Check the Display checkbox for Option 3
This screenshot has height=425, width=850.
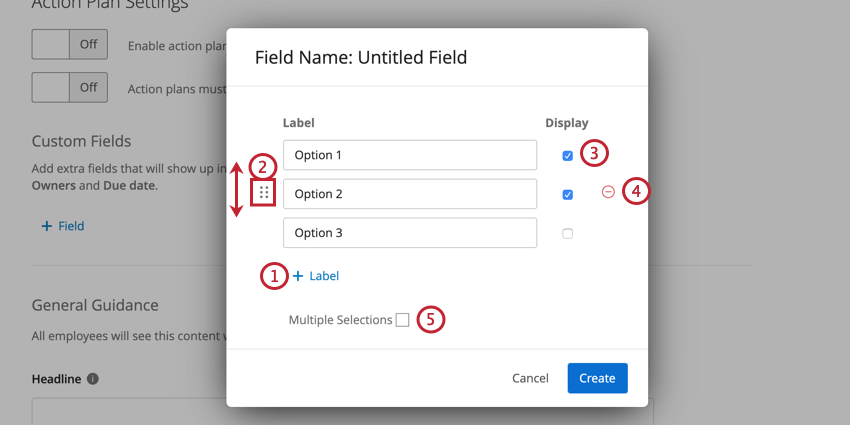(x=568, y=233)
